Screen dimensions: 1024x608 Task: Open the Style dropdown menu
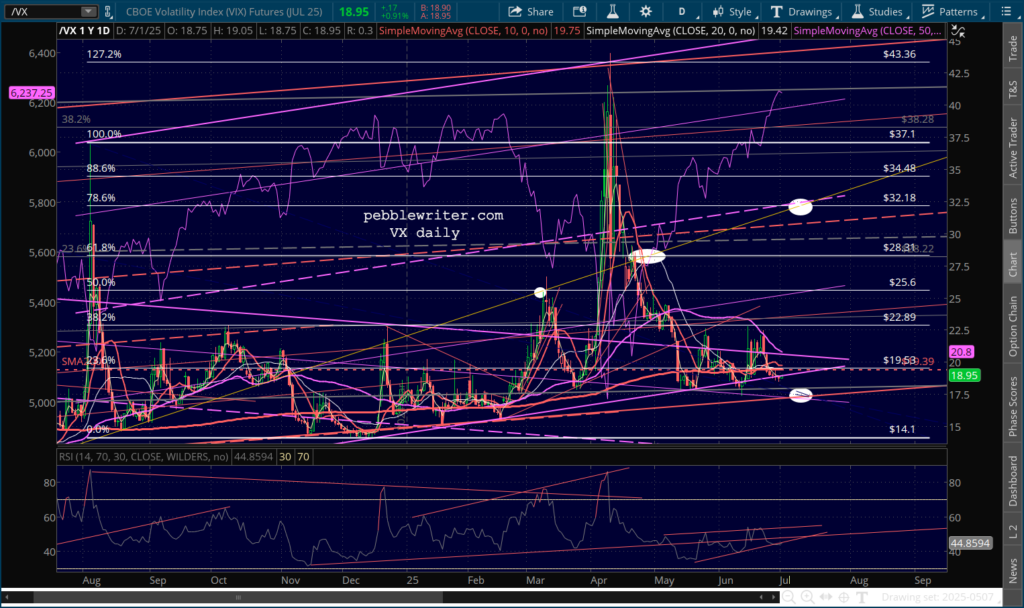pyautogui.click(x=731, y=12)
